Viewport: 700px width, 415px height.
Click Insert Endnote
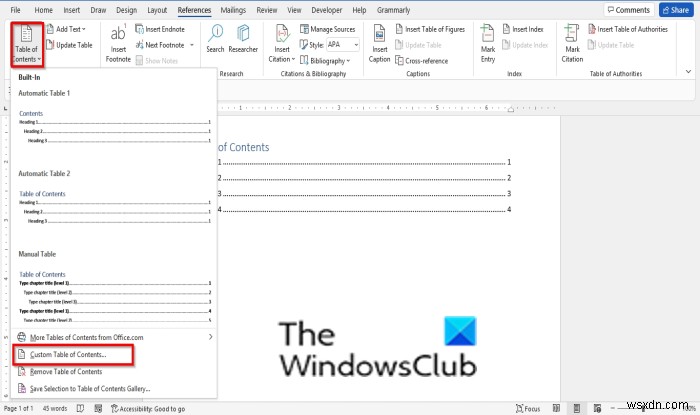[x=160, y=29]
